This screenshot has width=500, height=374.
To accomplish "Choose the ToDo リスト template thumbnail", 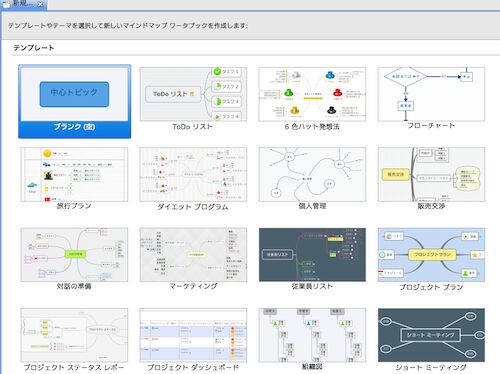I will click(x=193, y=94).
